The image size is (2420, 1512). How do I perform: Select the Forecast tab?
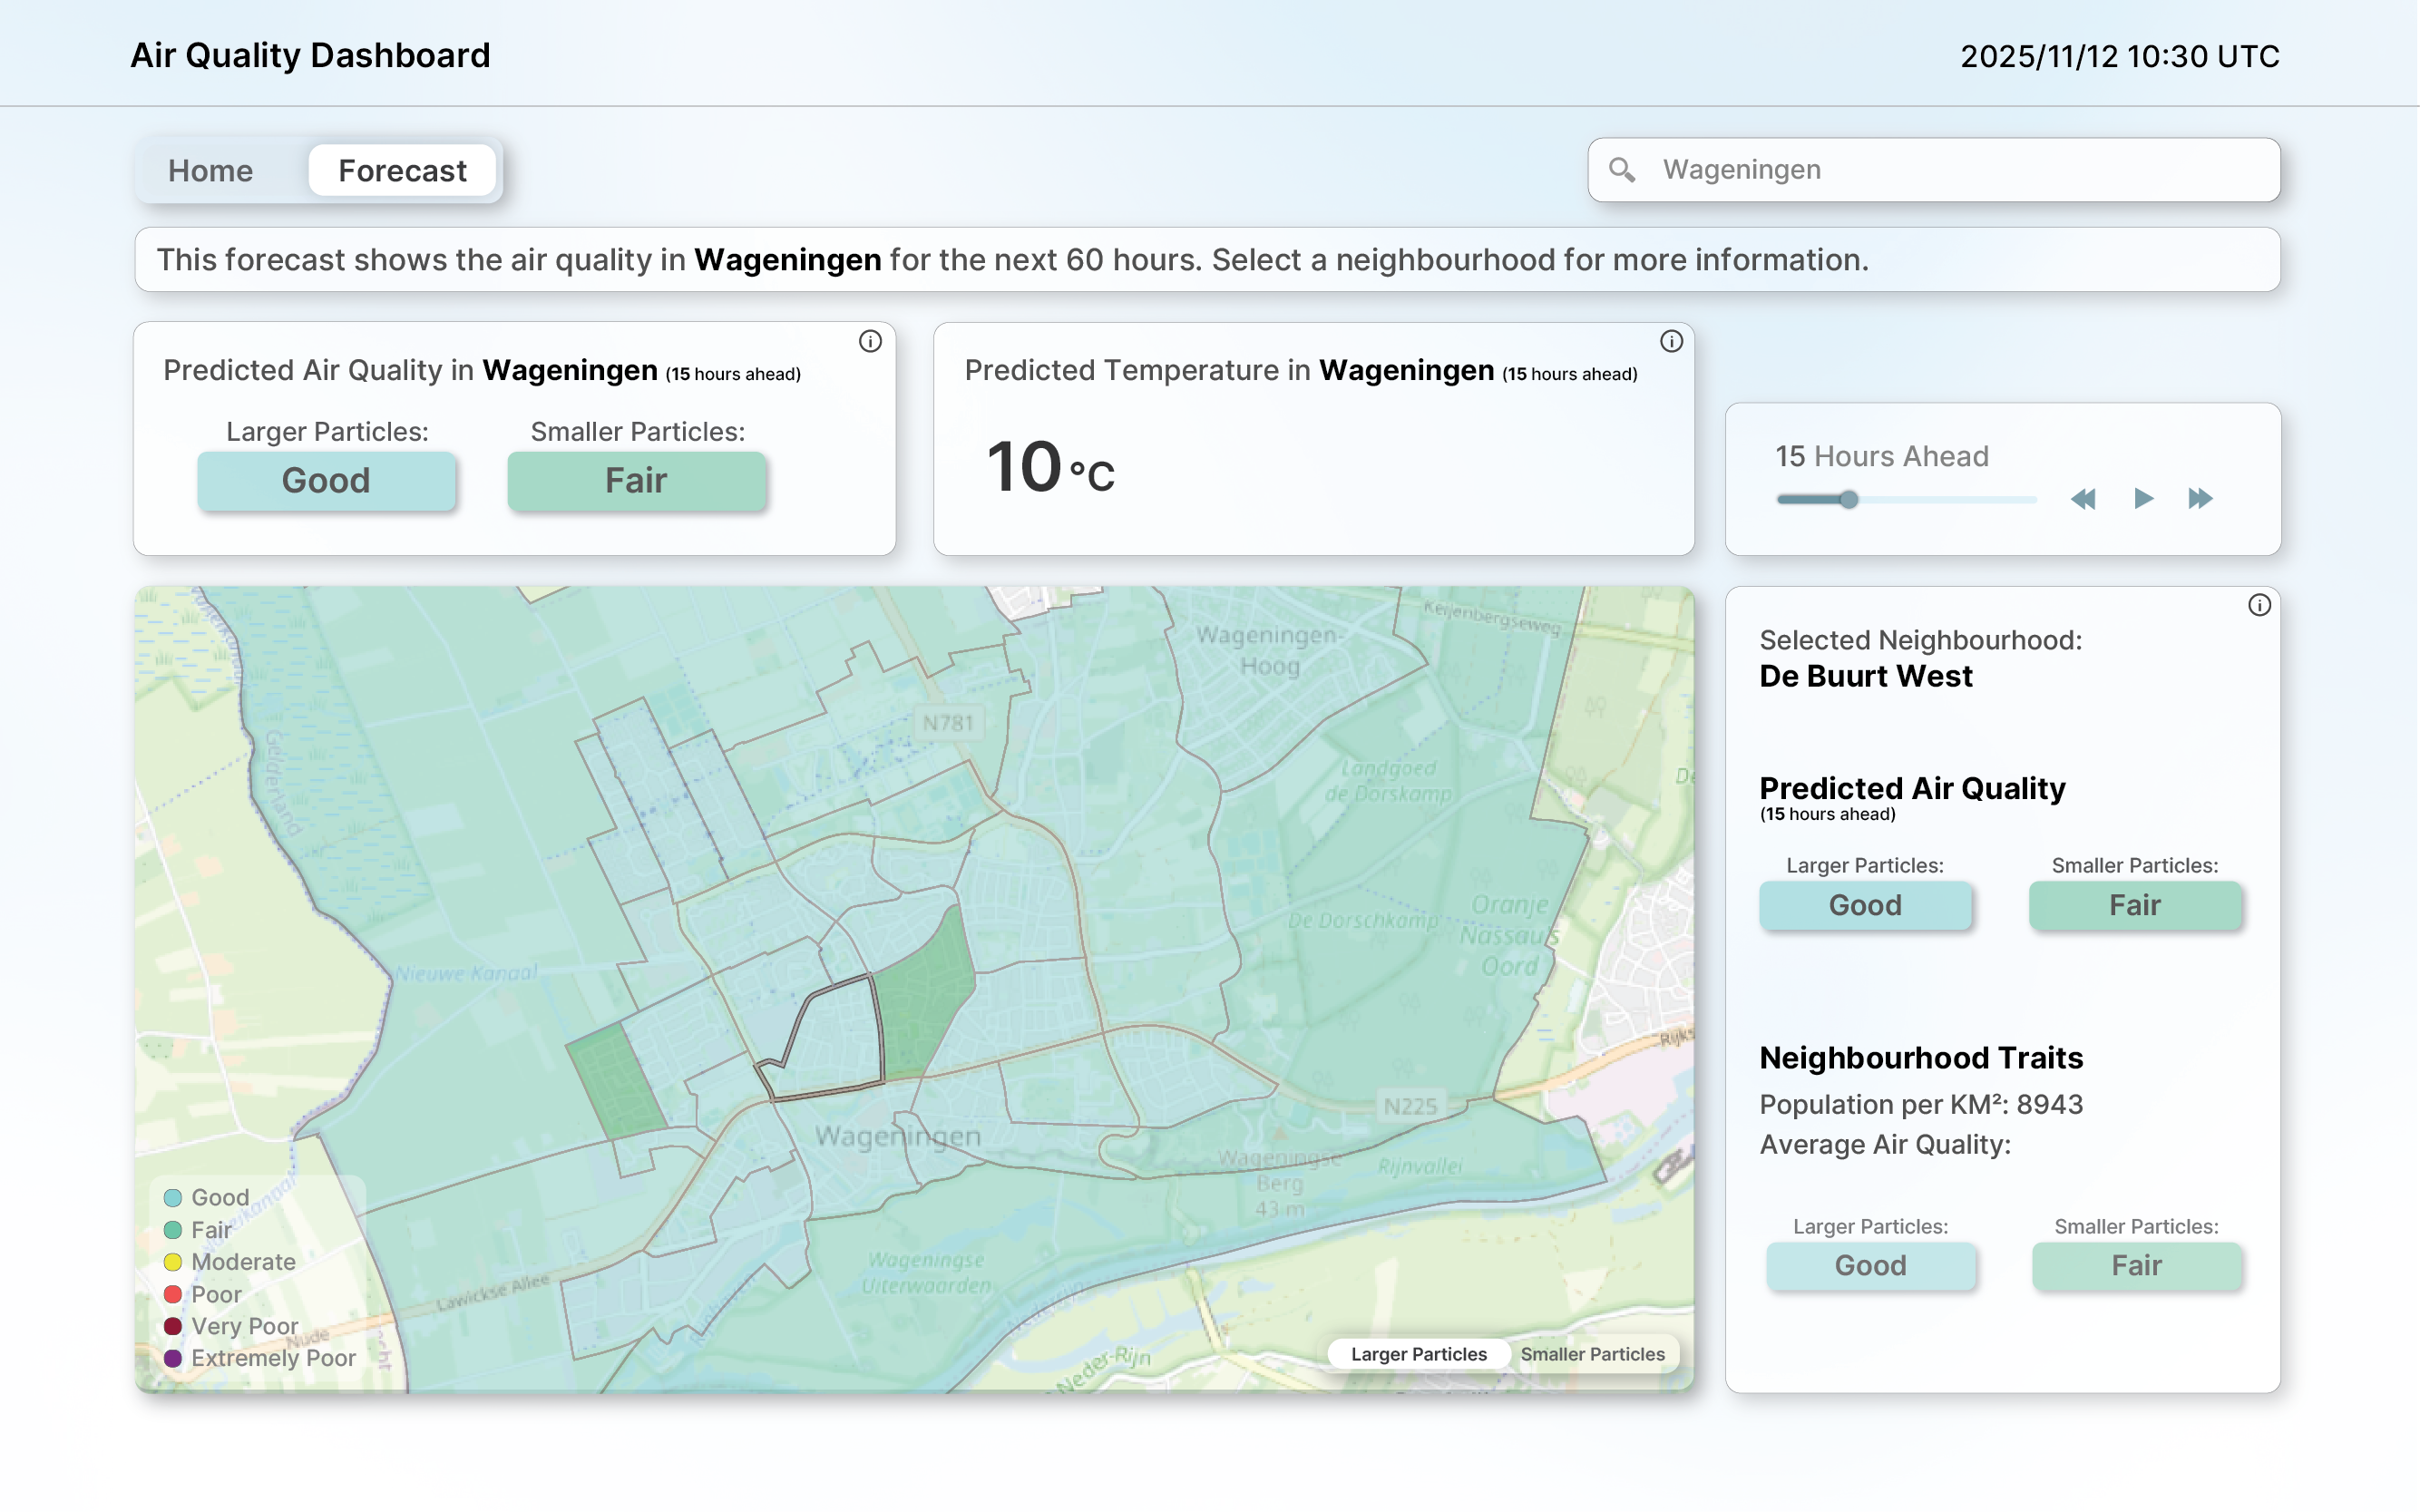coord(402,171)
